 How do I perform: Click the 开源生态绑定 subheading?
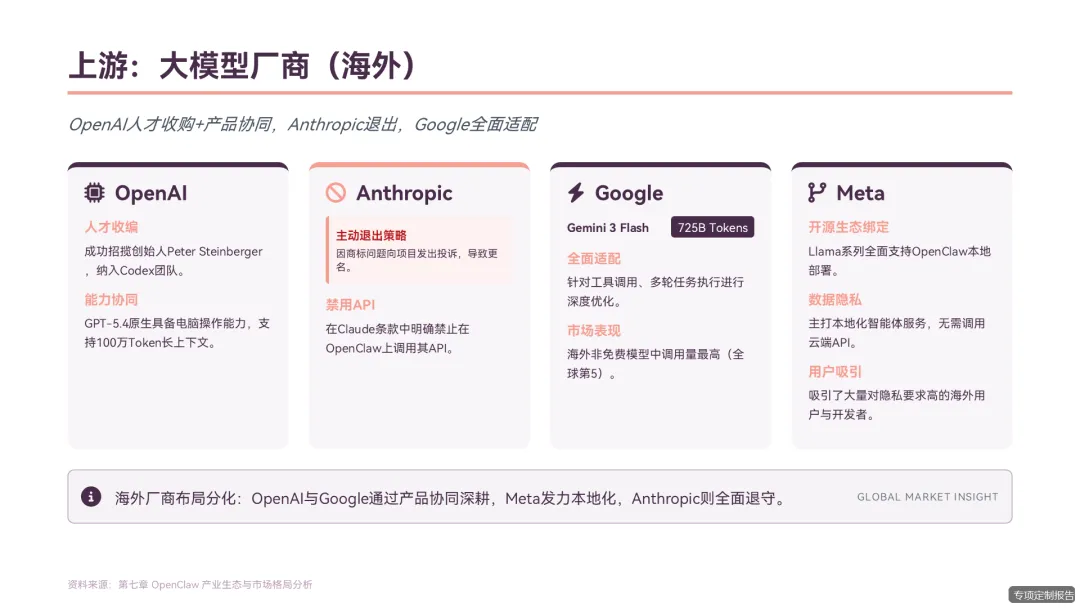(x=849, y=227)
